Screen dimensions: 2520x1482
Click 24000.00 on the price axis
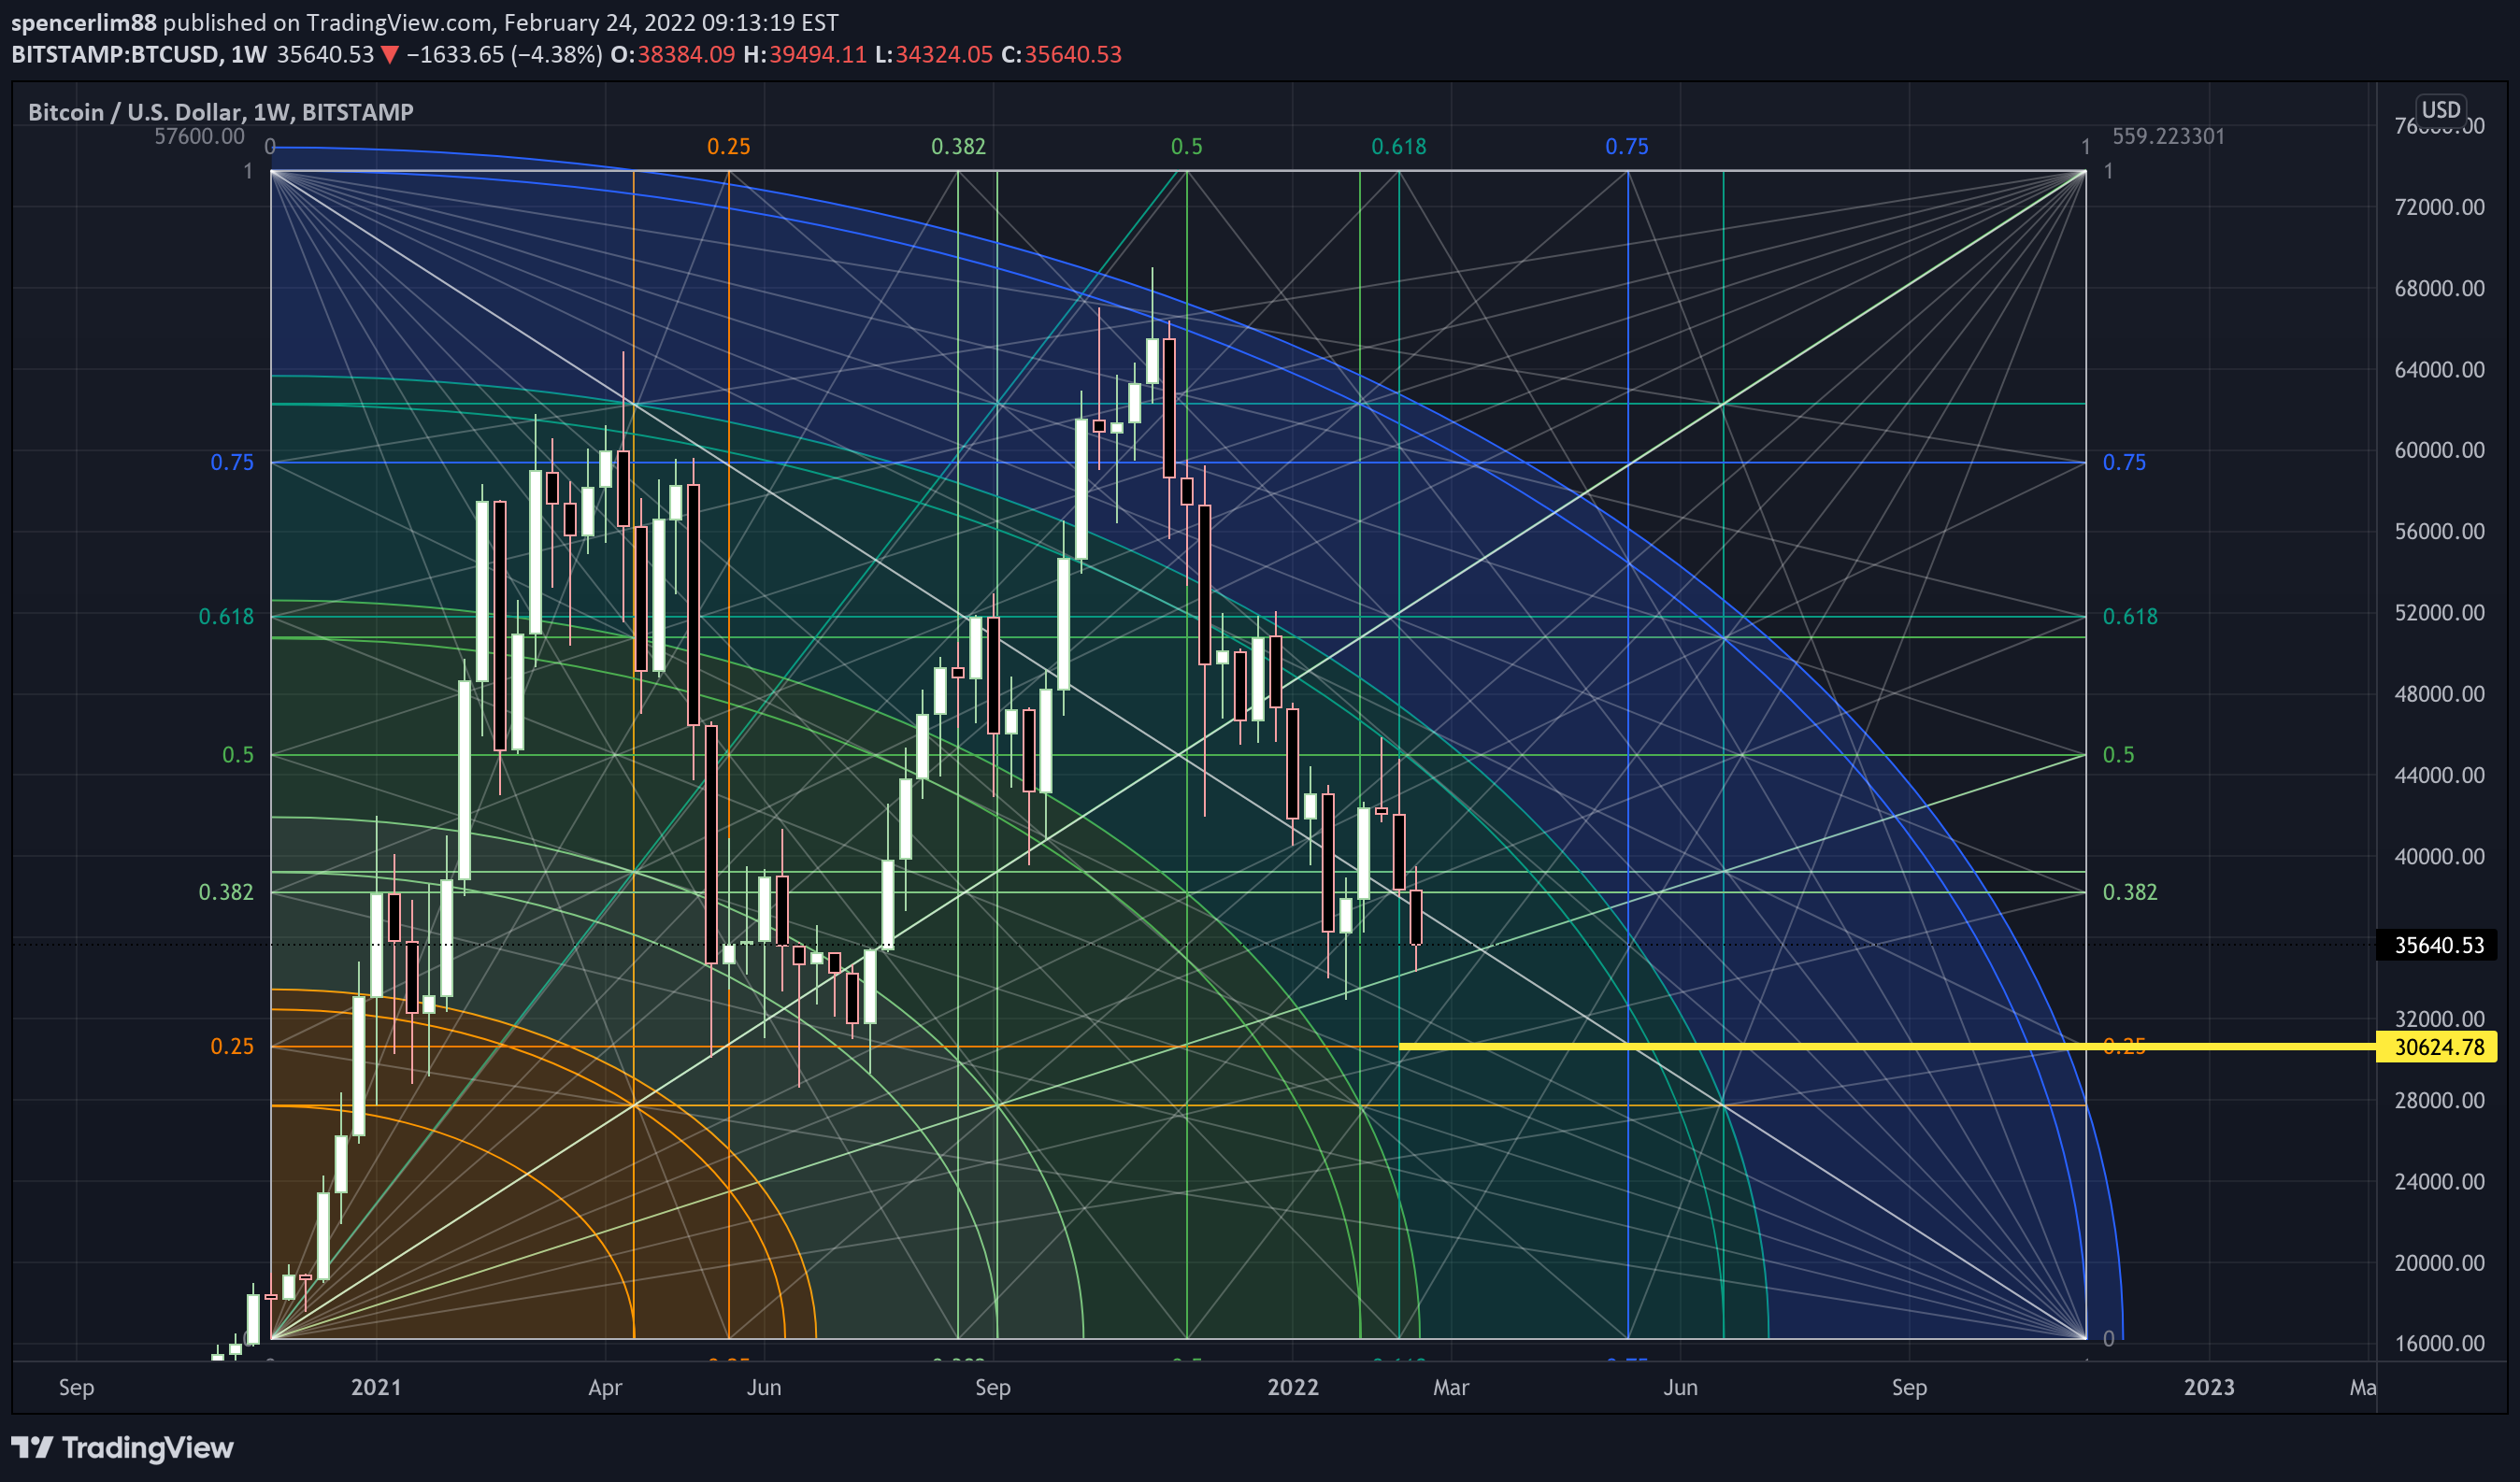click(x=2439, y=1181)
